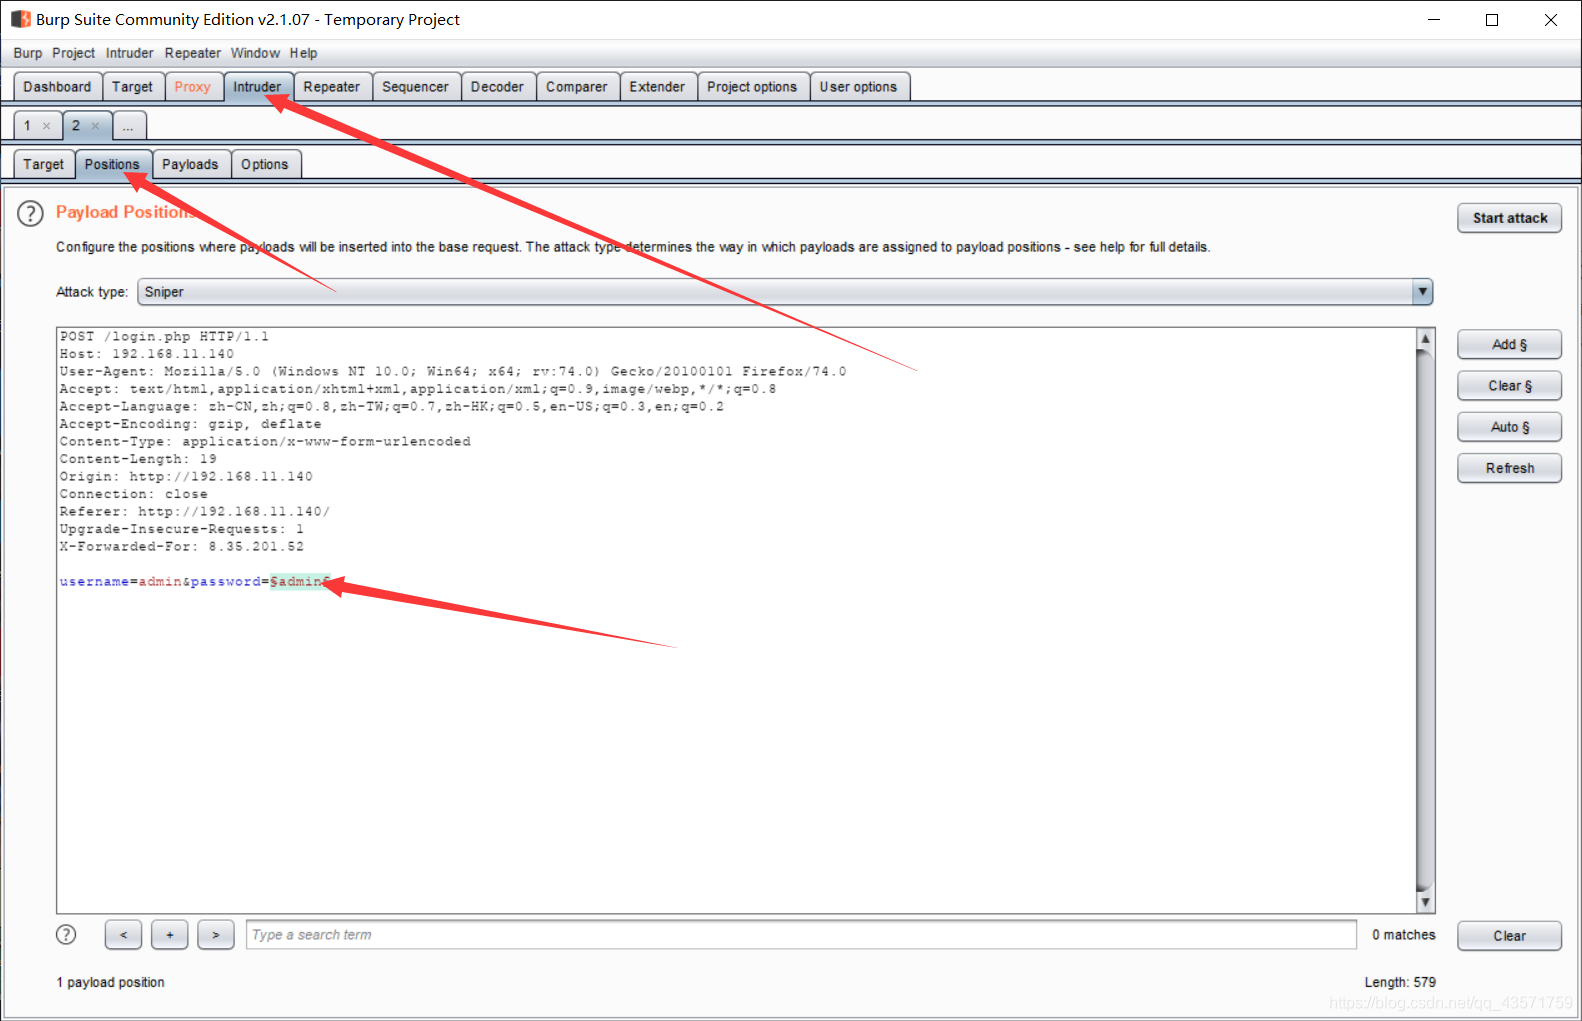The height and width of the screenshot is (1021, 1582).
Task: Select the Positions sub-tab
Action: 112,165
